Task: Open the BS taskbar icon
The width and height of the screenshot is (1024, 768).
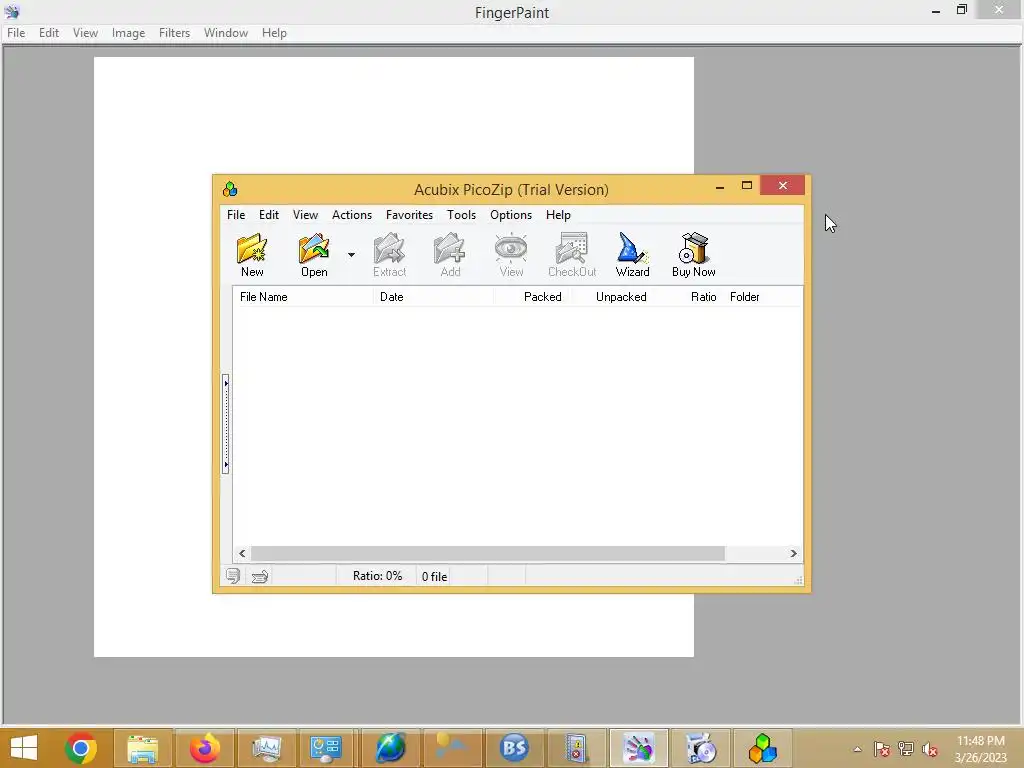Action: [514, 748]
